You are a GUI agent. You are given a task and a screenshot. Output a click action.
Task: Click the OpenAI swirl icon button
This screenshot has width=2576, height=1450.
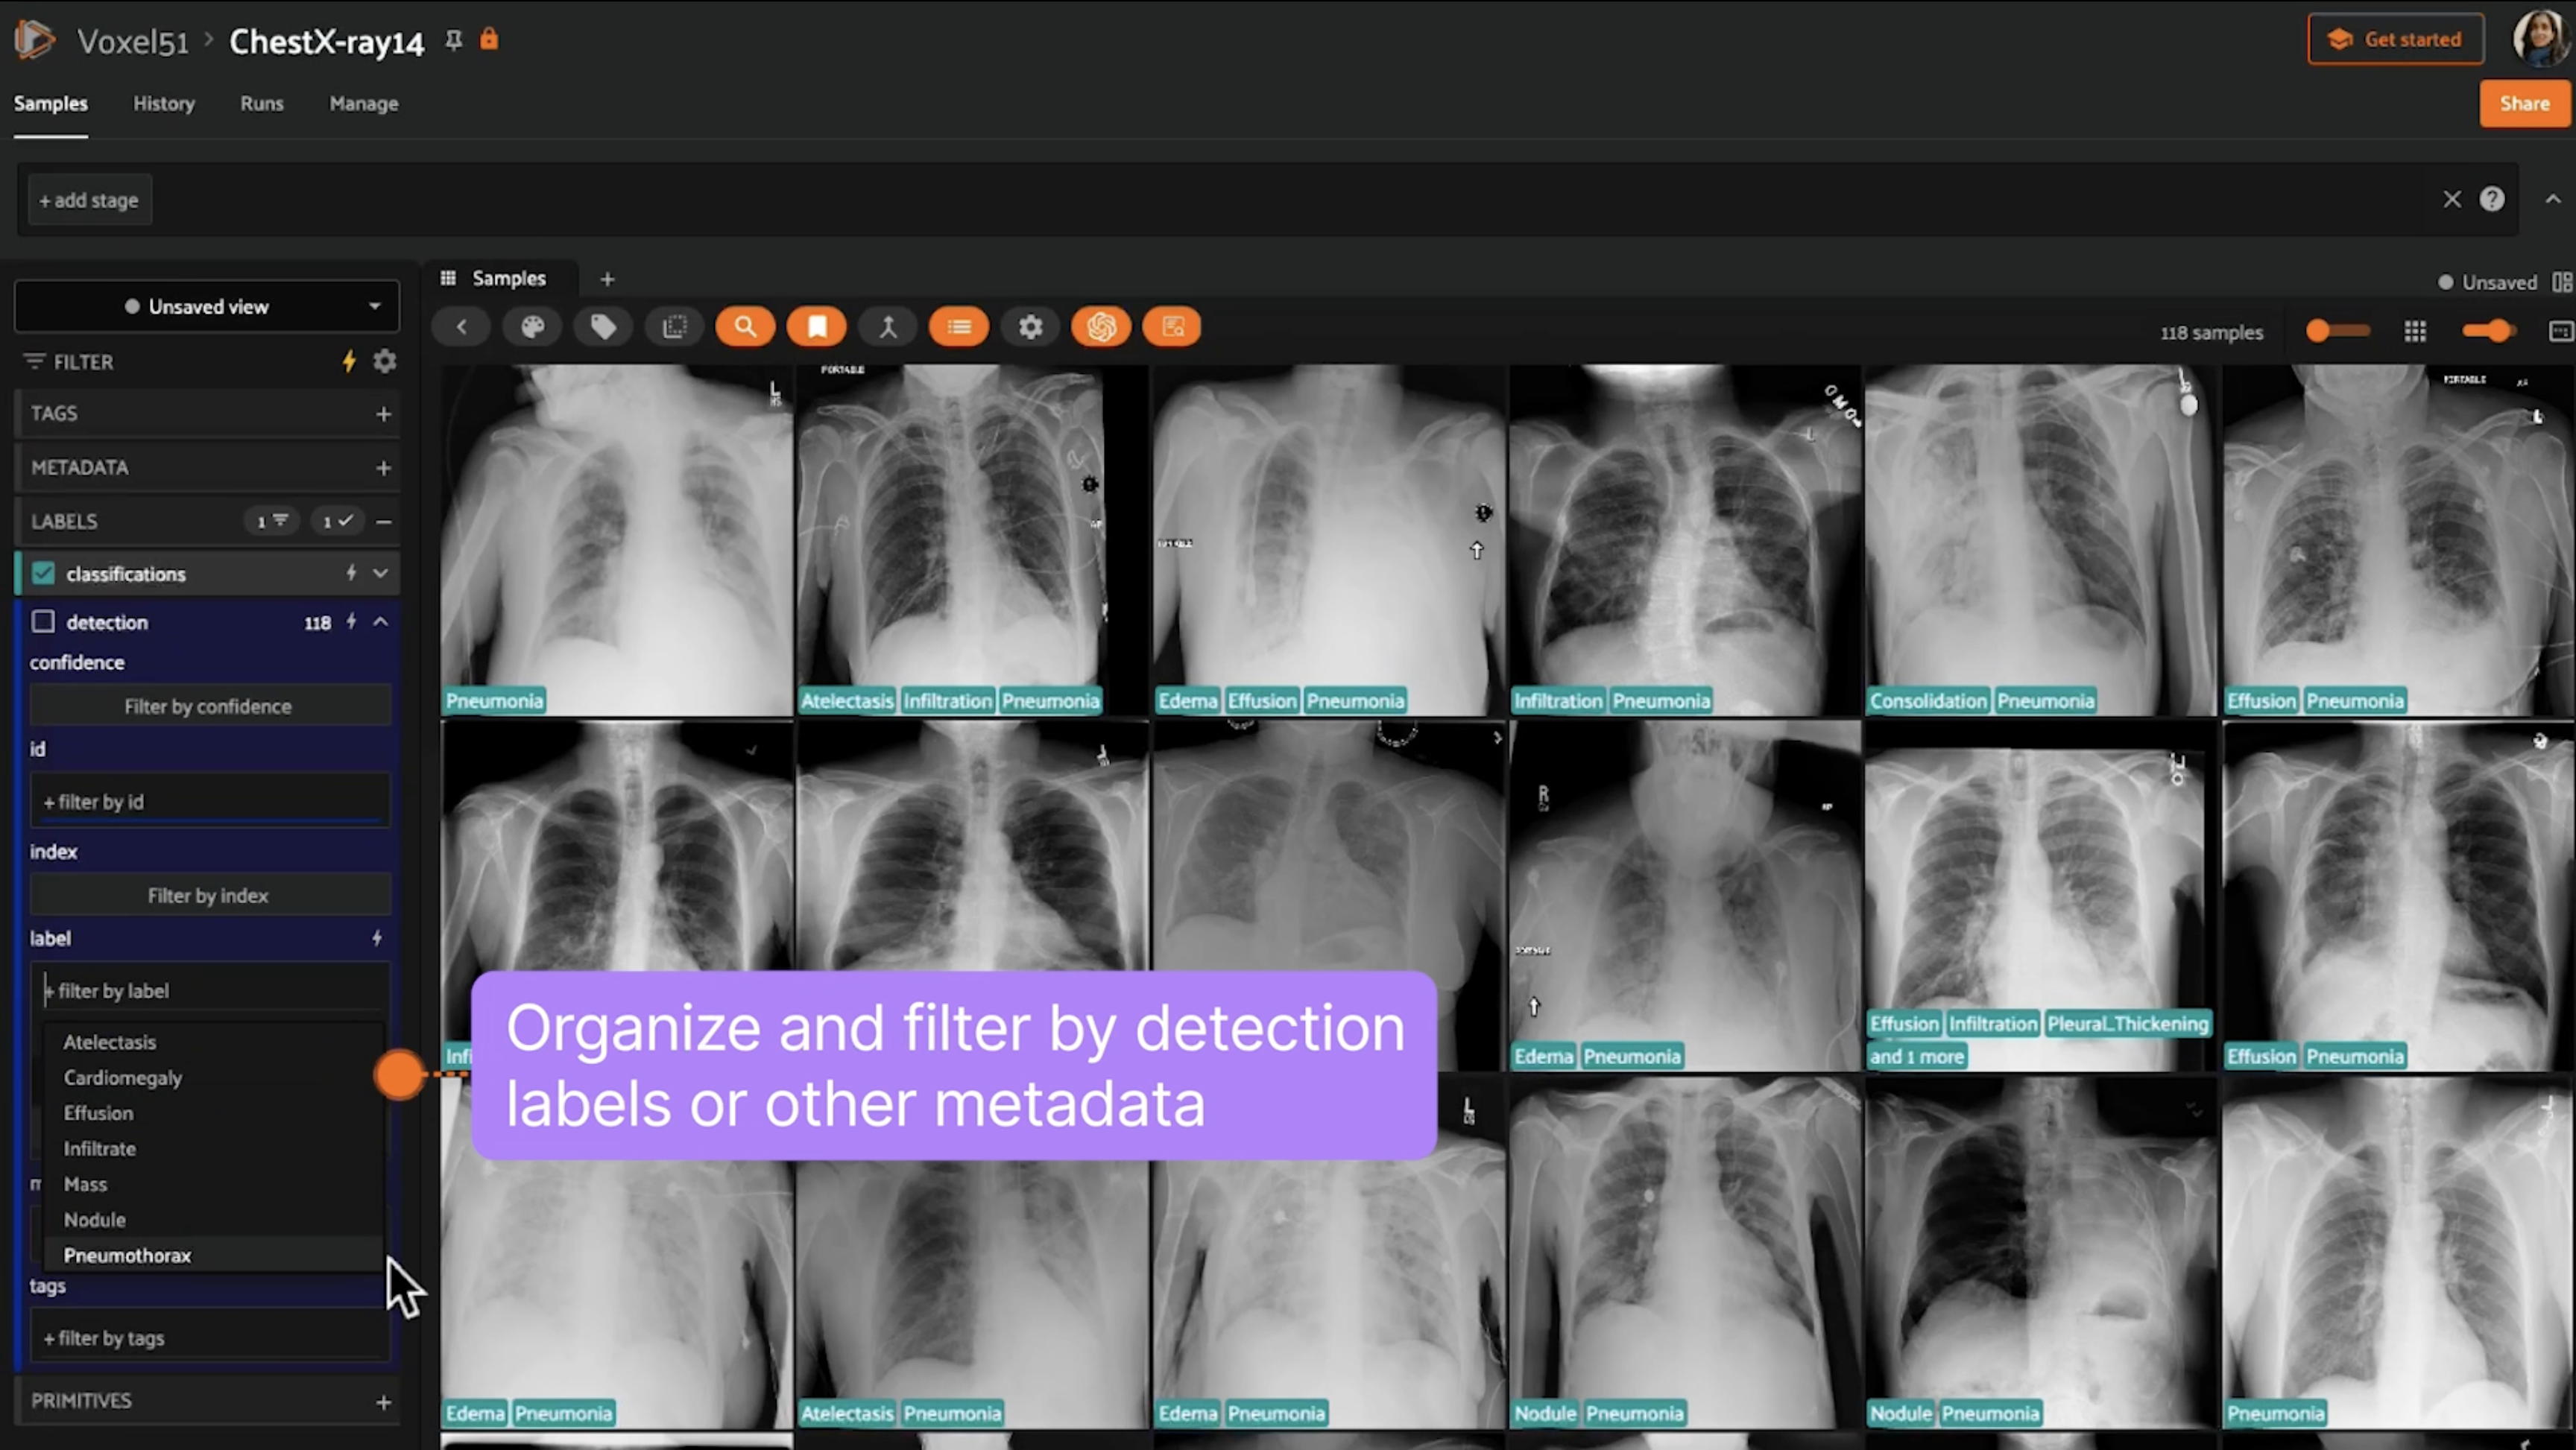(1101, 327)
